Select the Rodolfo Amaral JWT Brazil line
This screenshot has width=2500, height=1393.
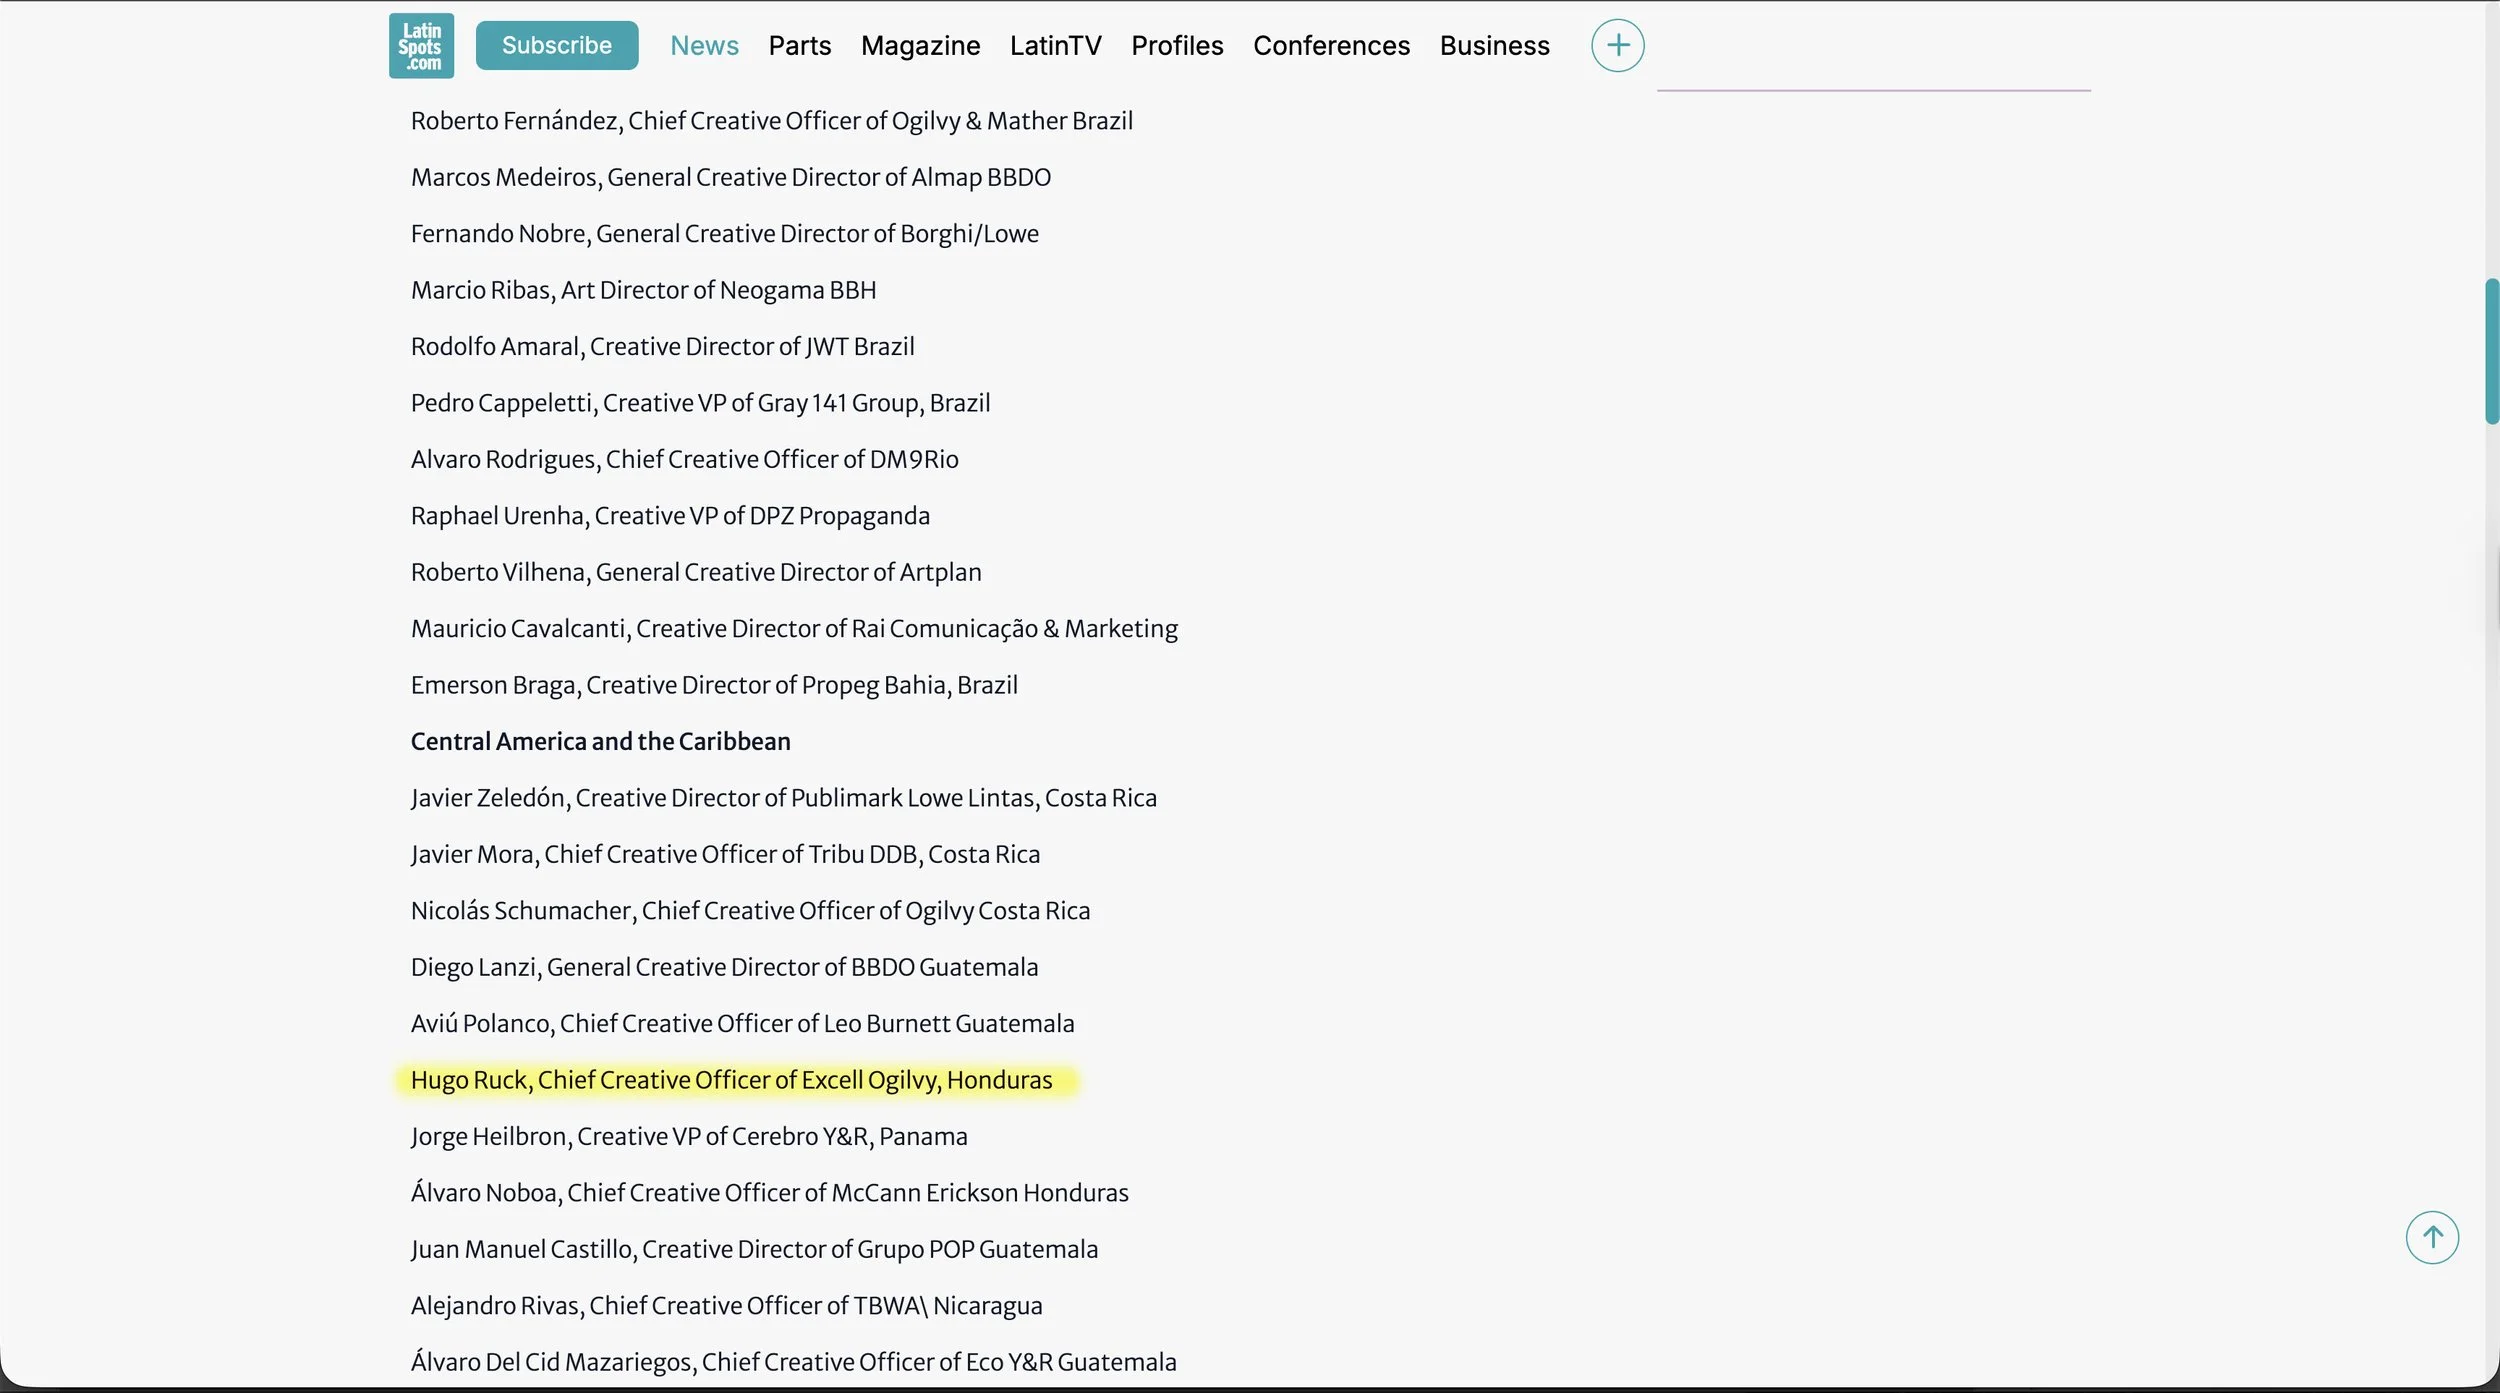click(662, 347)
